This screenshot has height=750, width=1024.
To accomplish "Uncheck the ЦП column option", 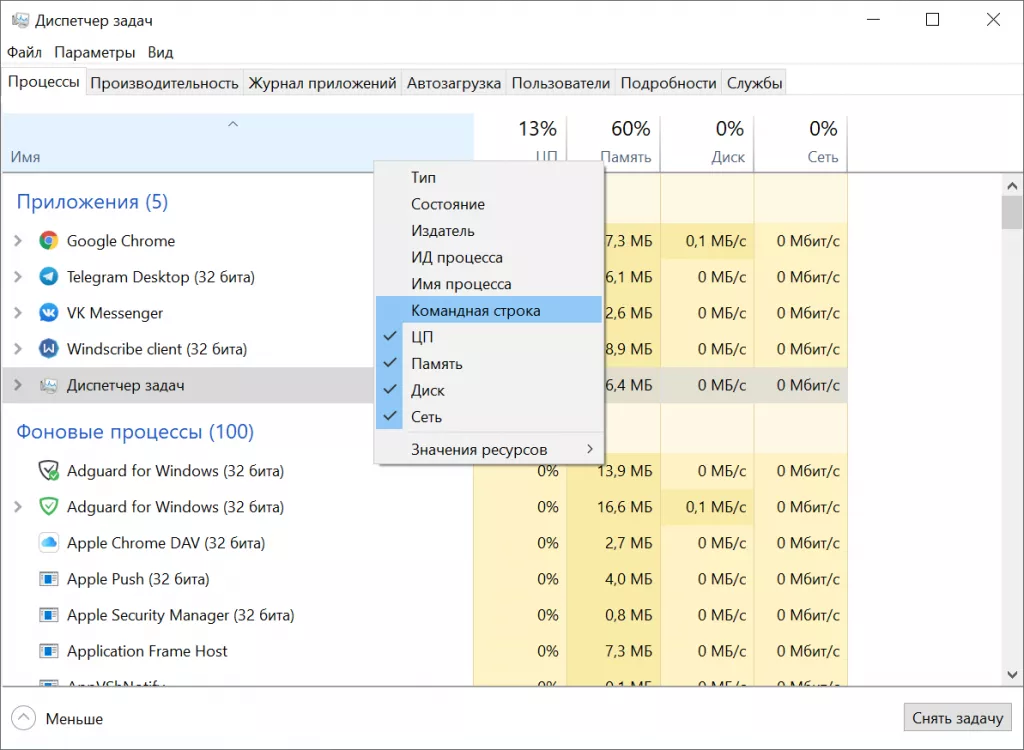I will click(422, 337).
